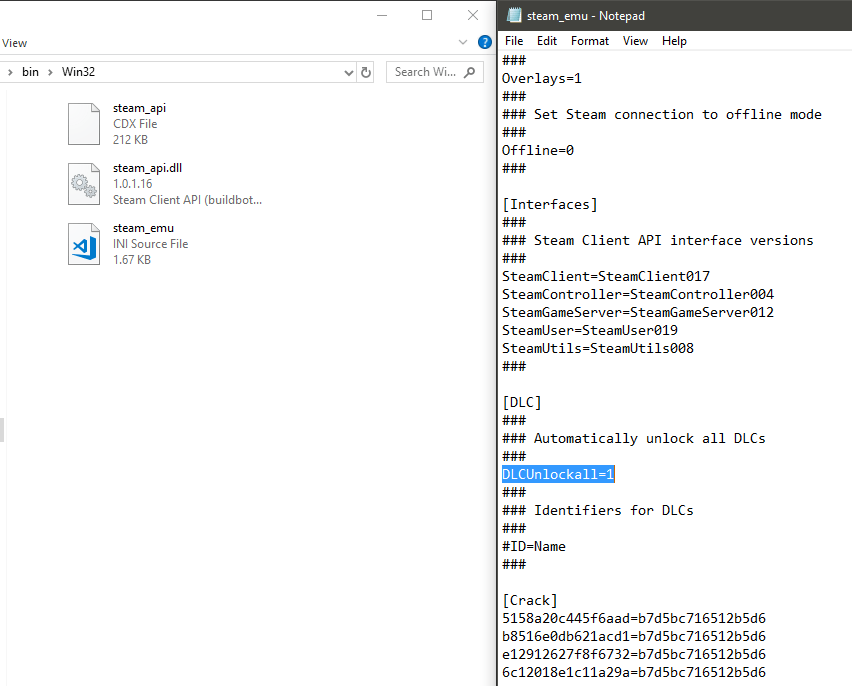Click the SteamUtils=SteamUtils008 line
The height and width of the screenshot is (686, 852).
[x=598, y=348]
